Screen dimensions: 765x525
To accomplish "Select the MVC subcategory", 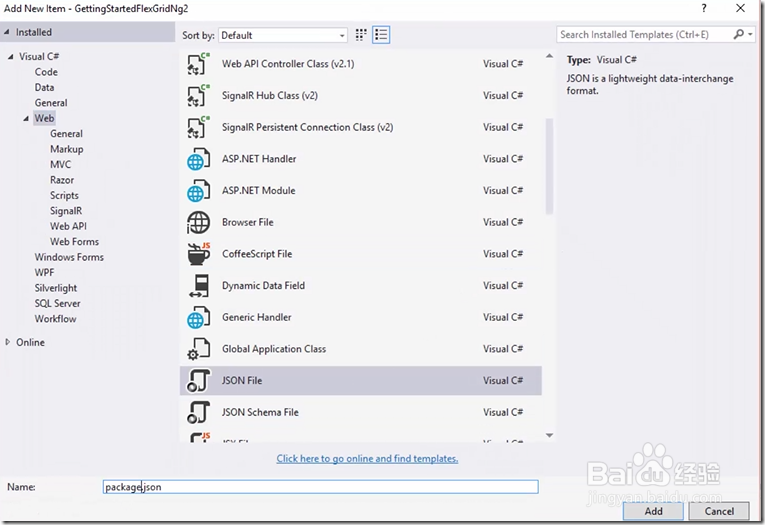I will point(60,165).
